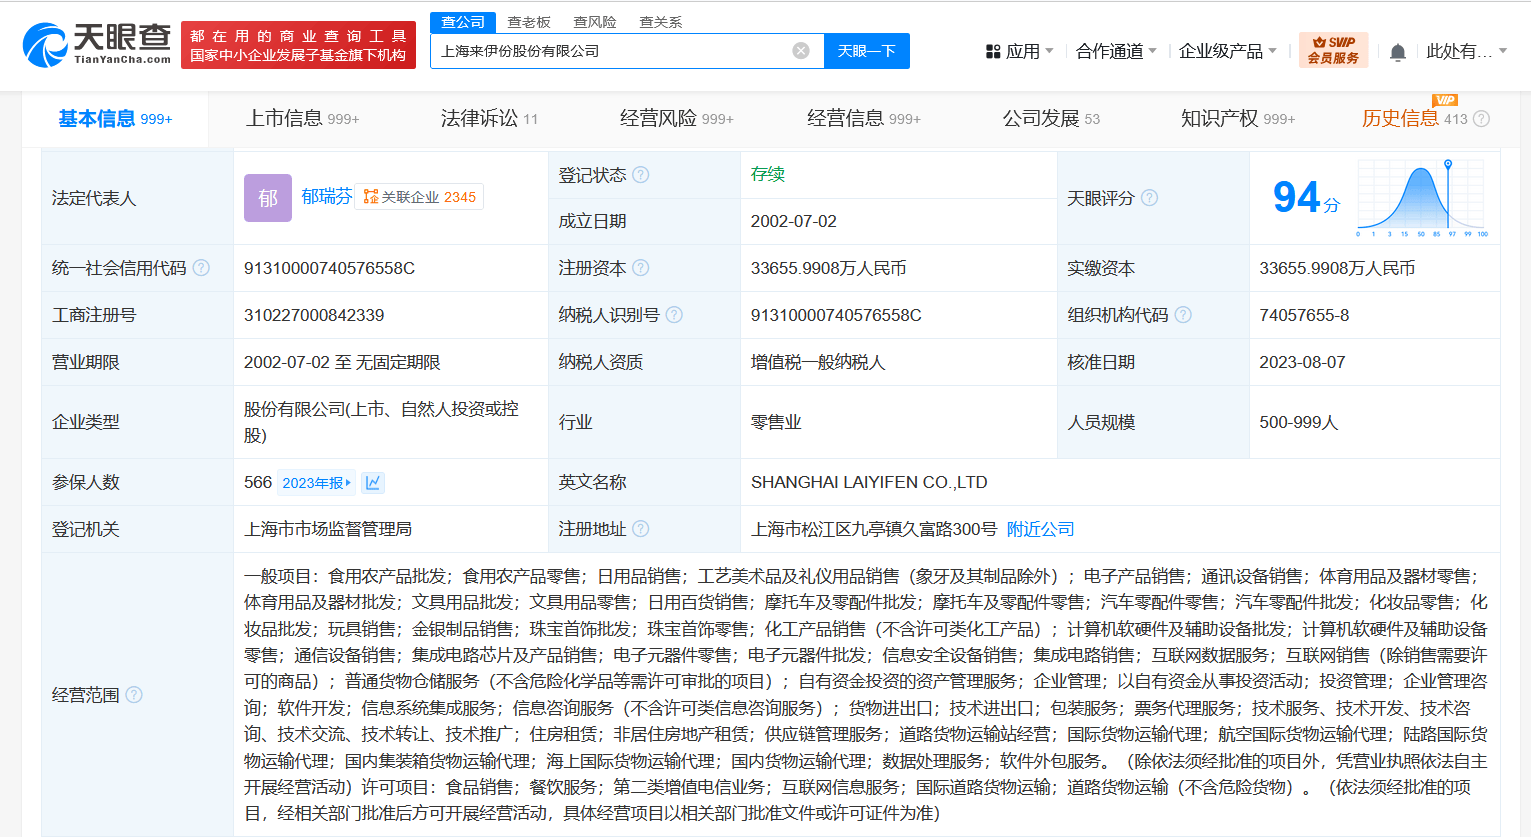Switch to the 法律诉讼 tab
The image size is (1531, 837).
point(489,119)
